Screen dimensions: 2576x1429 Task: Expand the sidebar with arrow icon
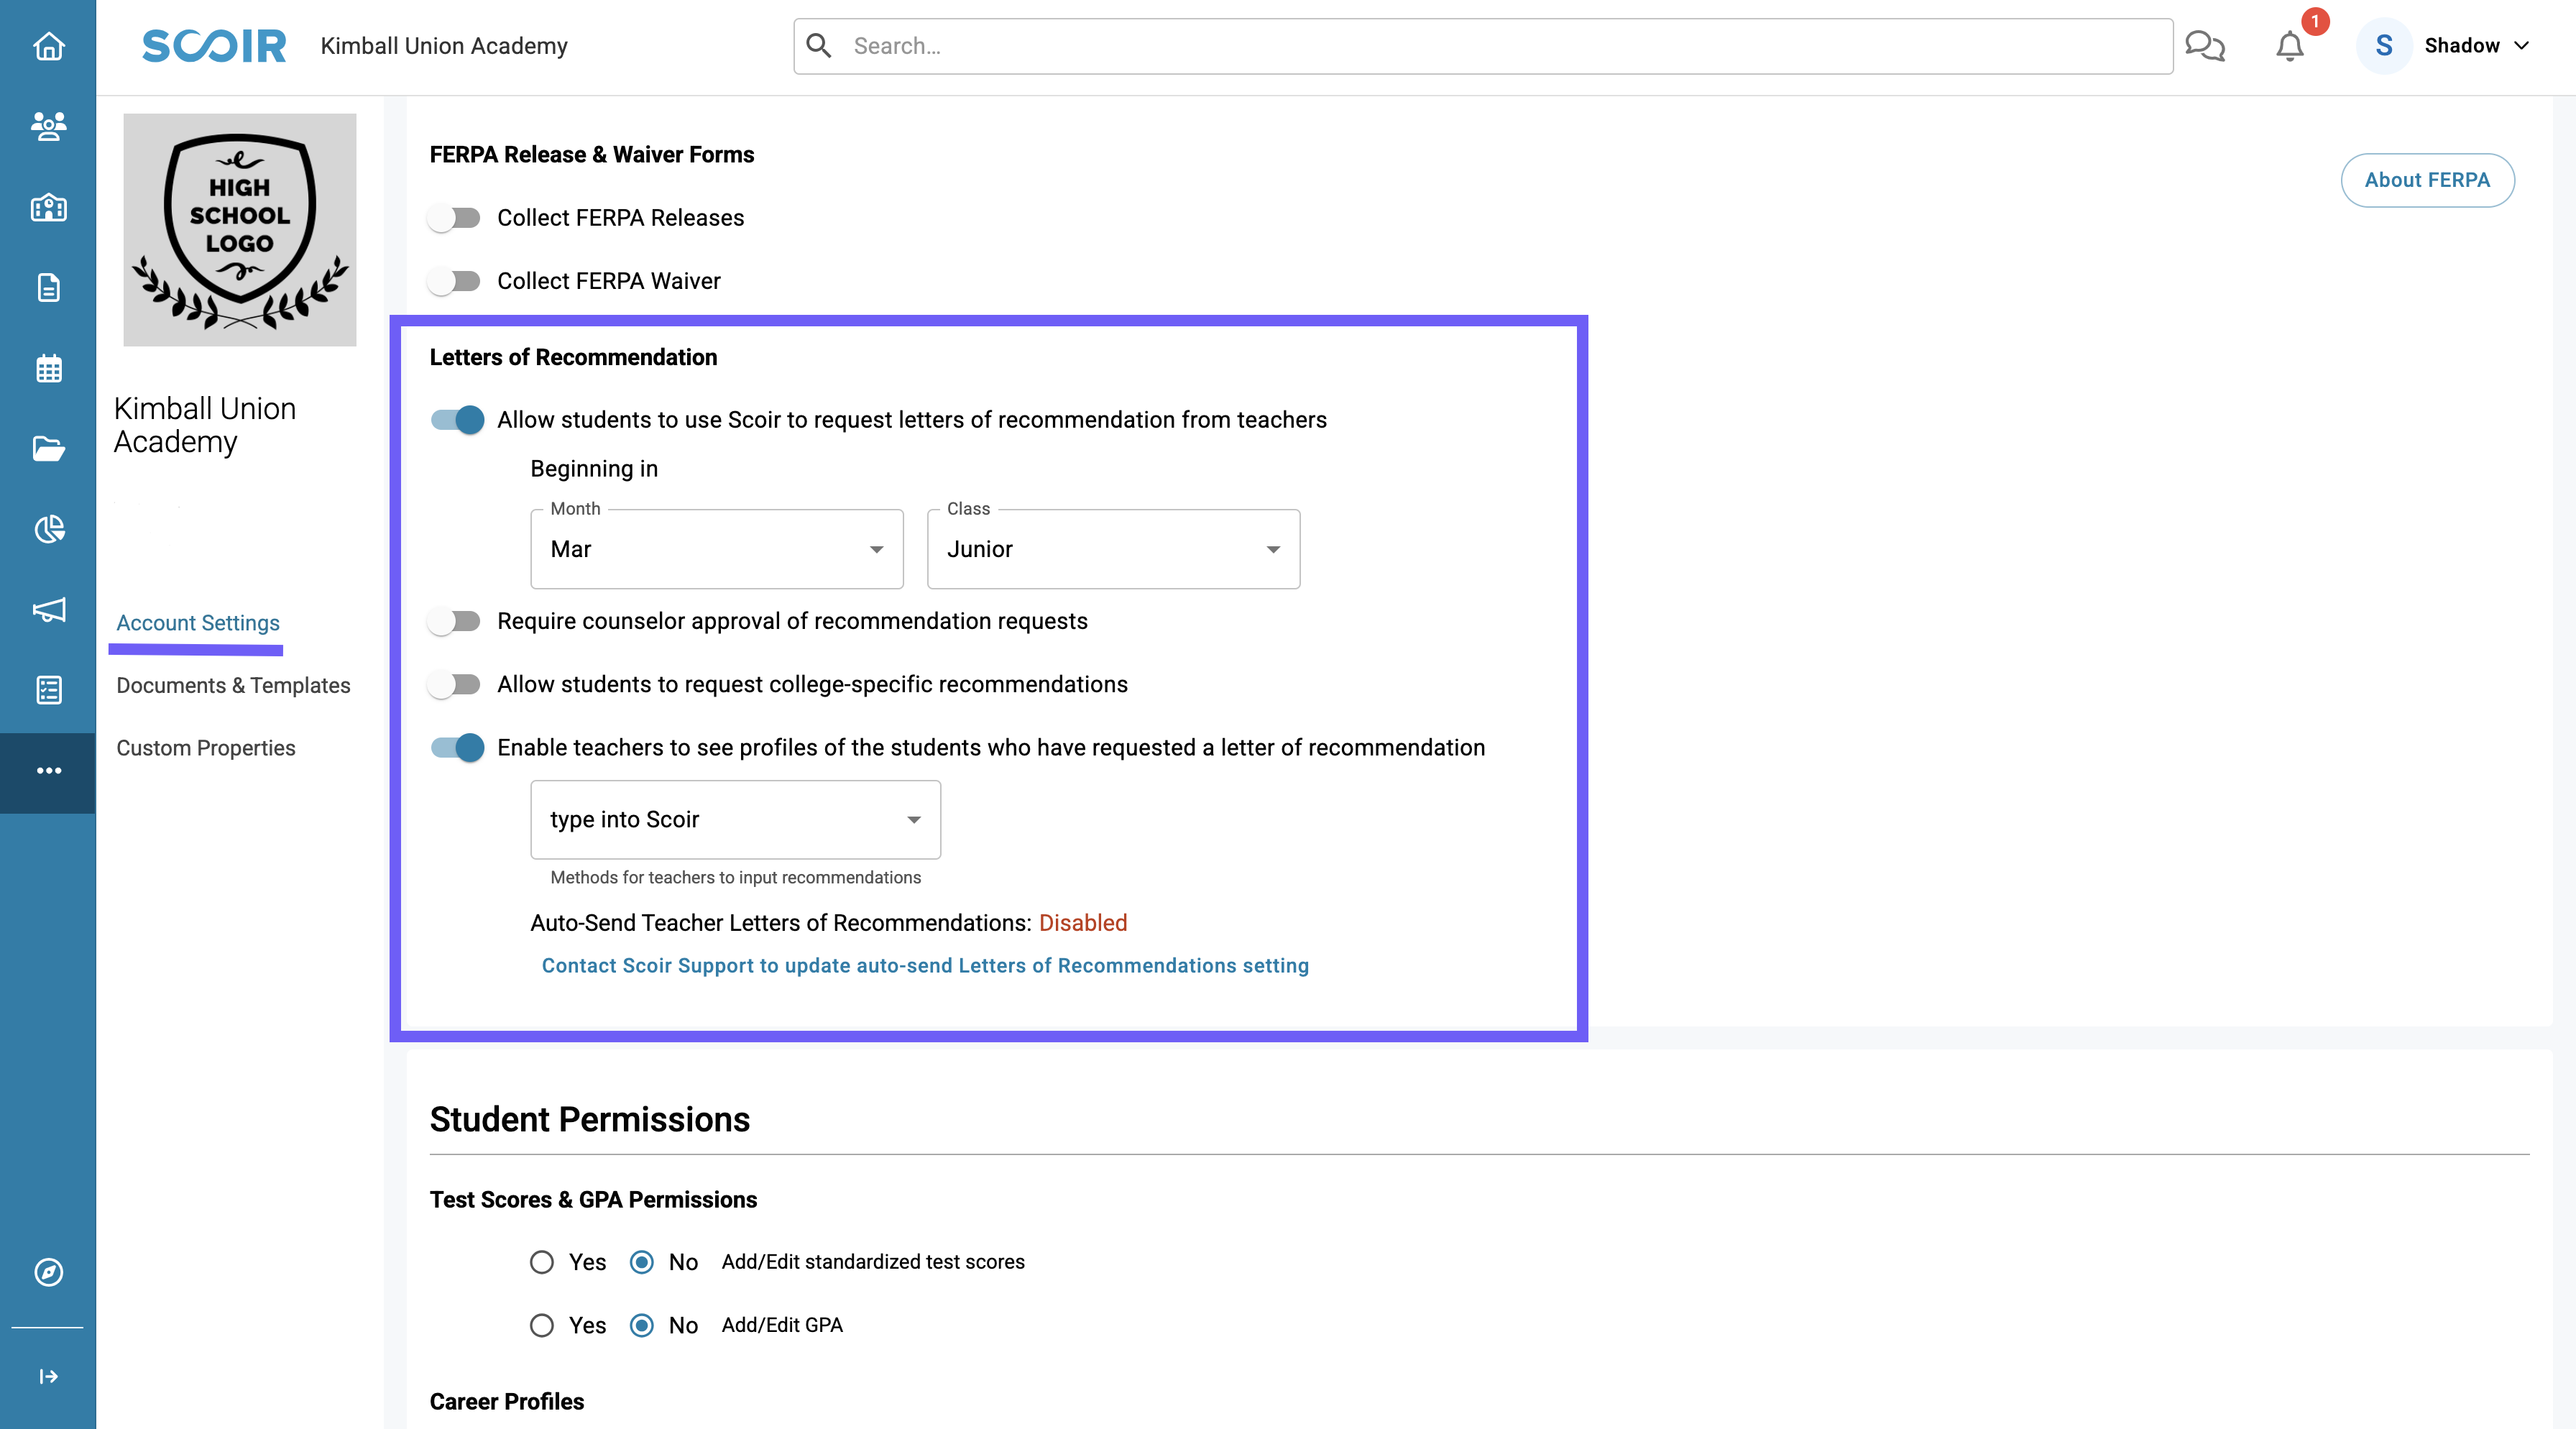48,1377
